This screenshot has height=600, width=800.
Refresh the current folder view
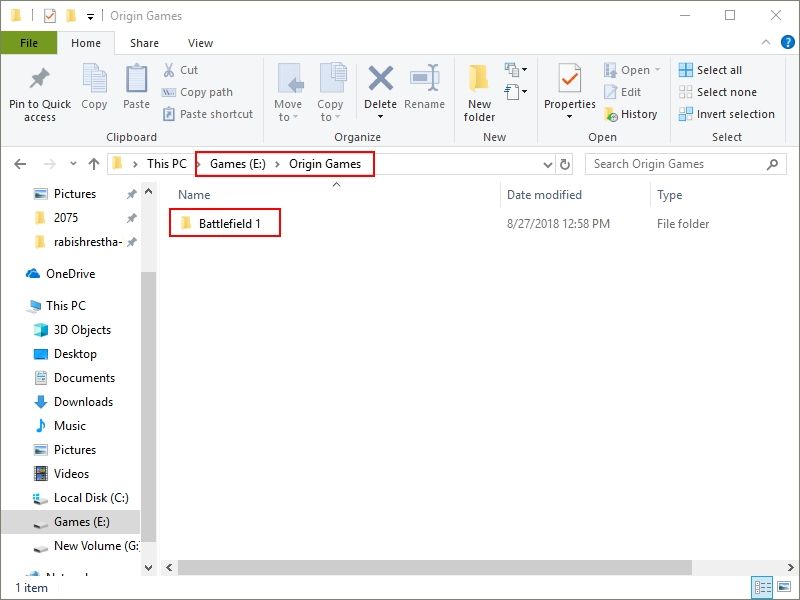click(x=565, y=164)
